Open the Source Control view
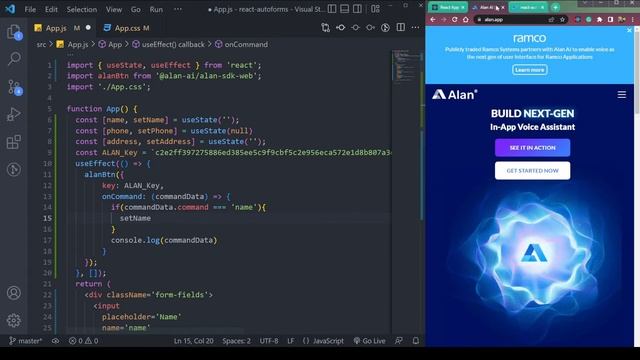The image size is (640, 360). pos(14,87)
